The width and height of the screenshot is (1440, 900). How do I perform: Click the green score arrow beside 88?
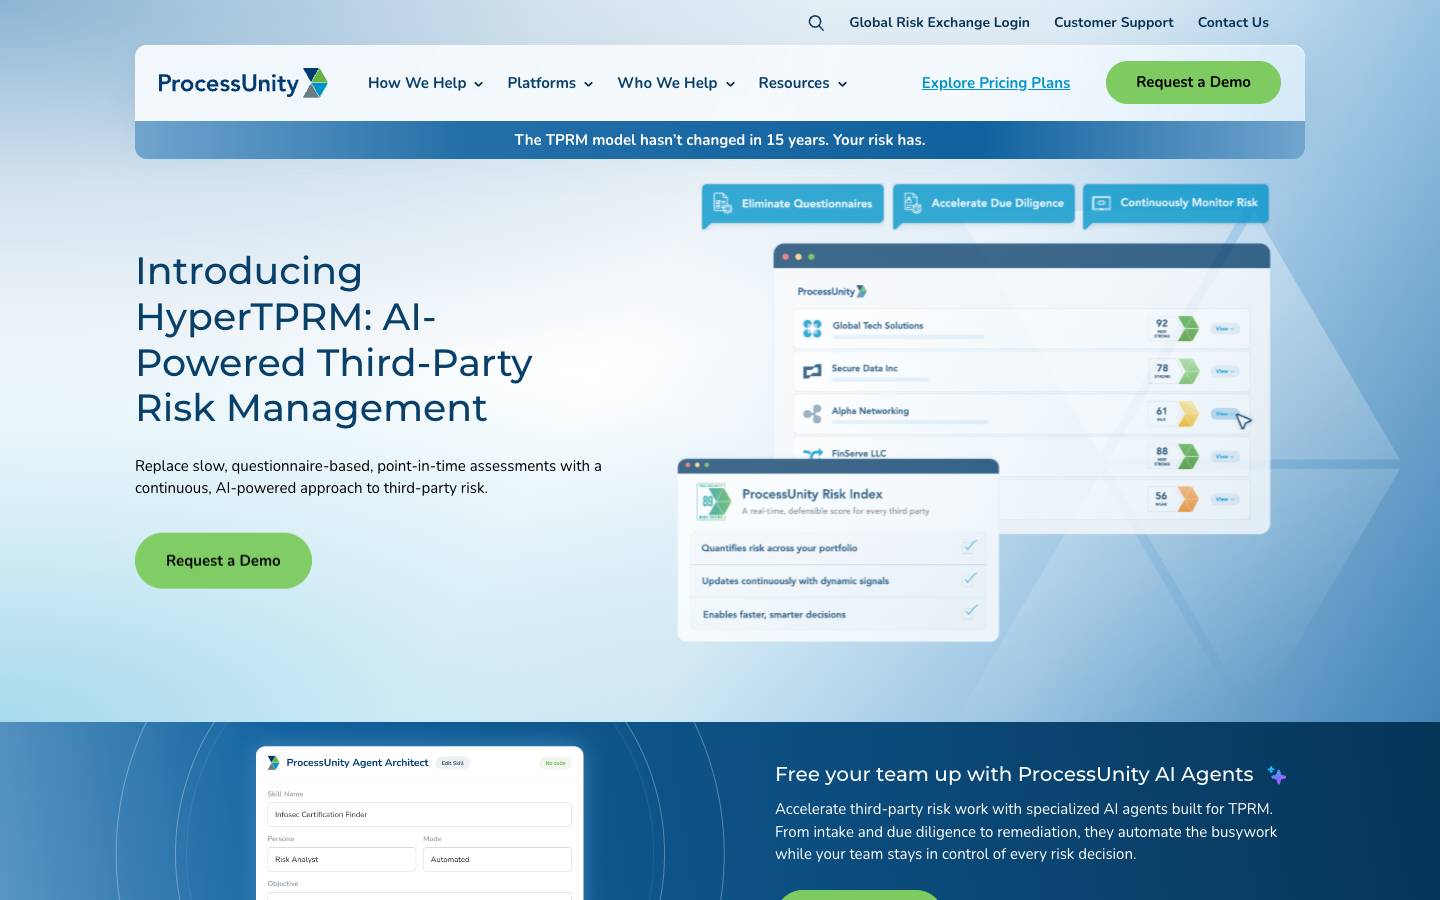pyautogui.click(x=1188, y=456)
